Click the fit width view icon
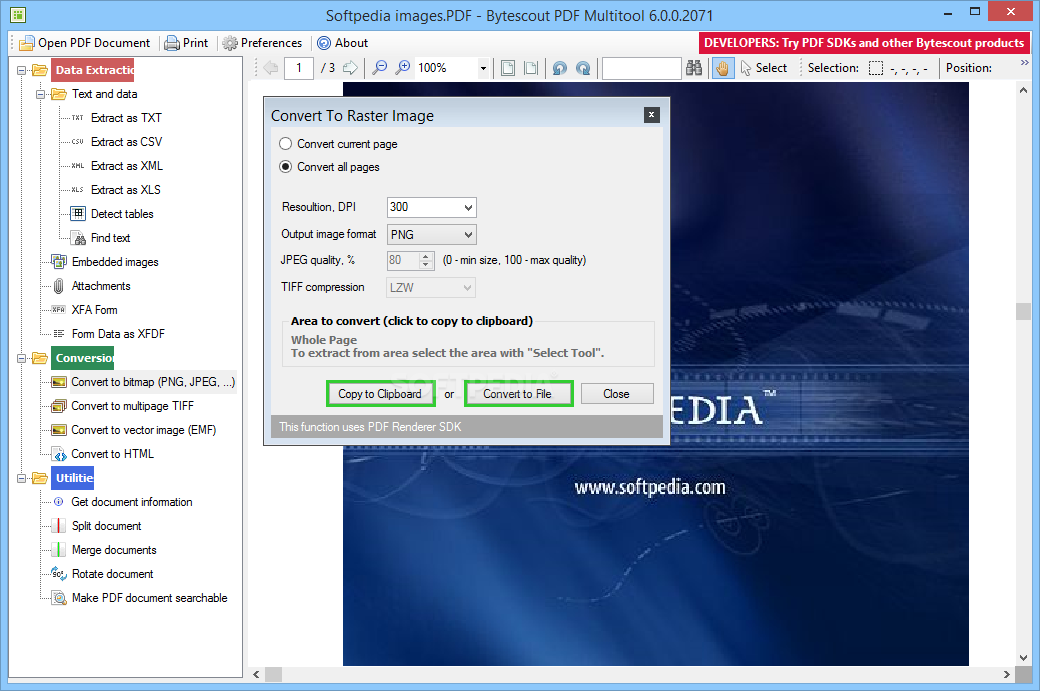Screen dimensions: 1040x691 pyautogui.click(x=531, y=68)
